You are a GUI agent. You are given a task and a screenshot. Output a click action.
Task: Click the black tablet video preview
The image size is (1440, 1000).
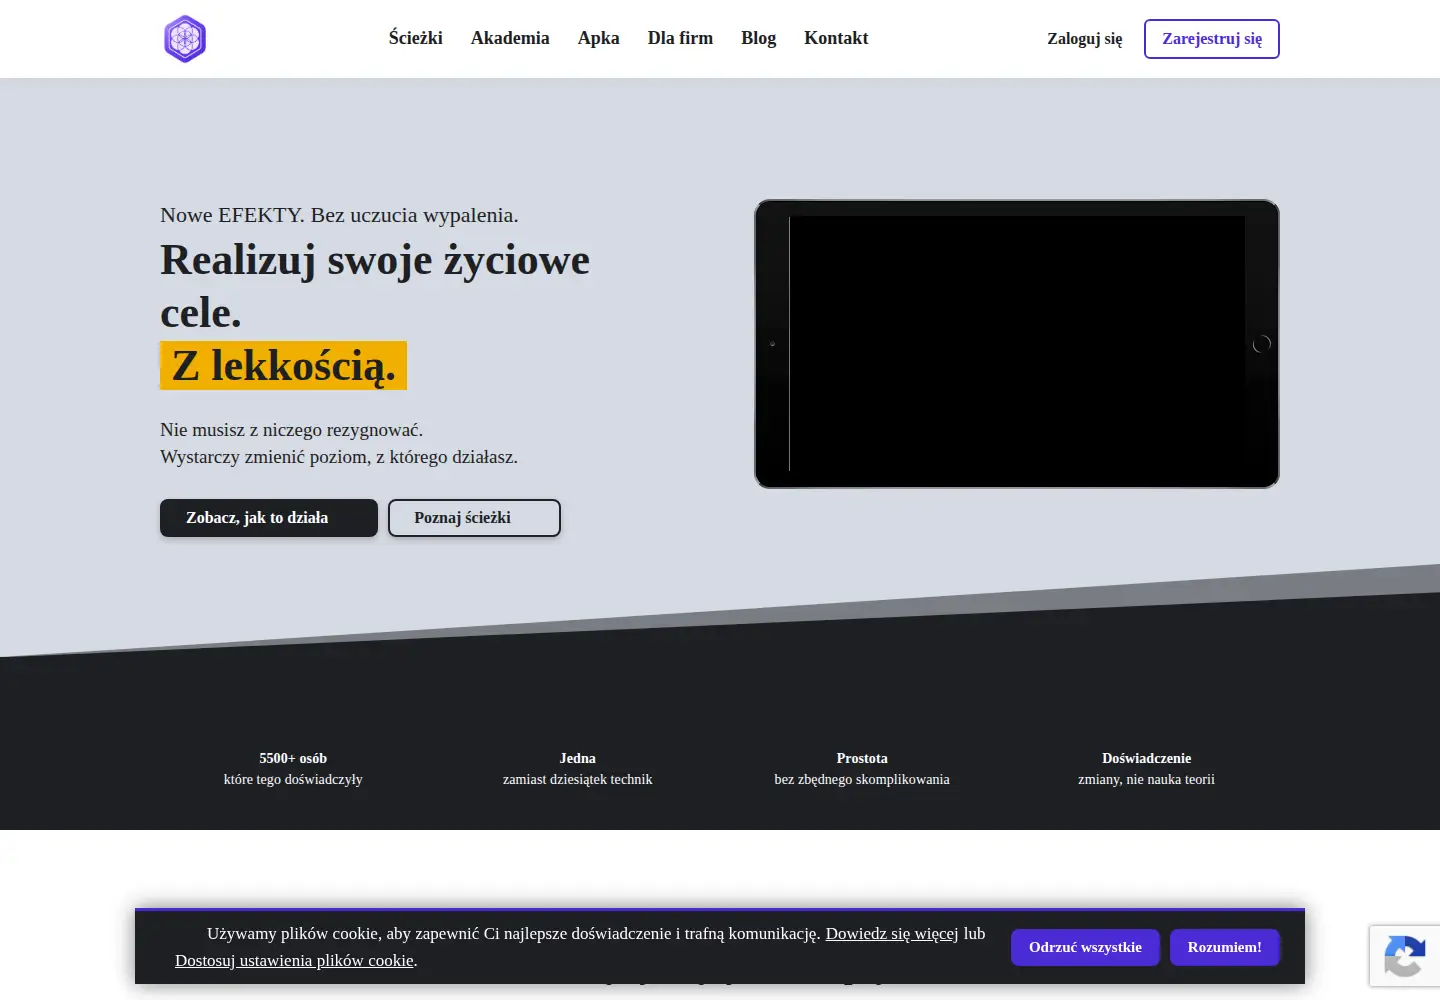point(1017,344)
